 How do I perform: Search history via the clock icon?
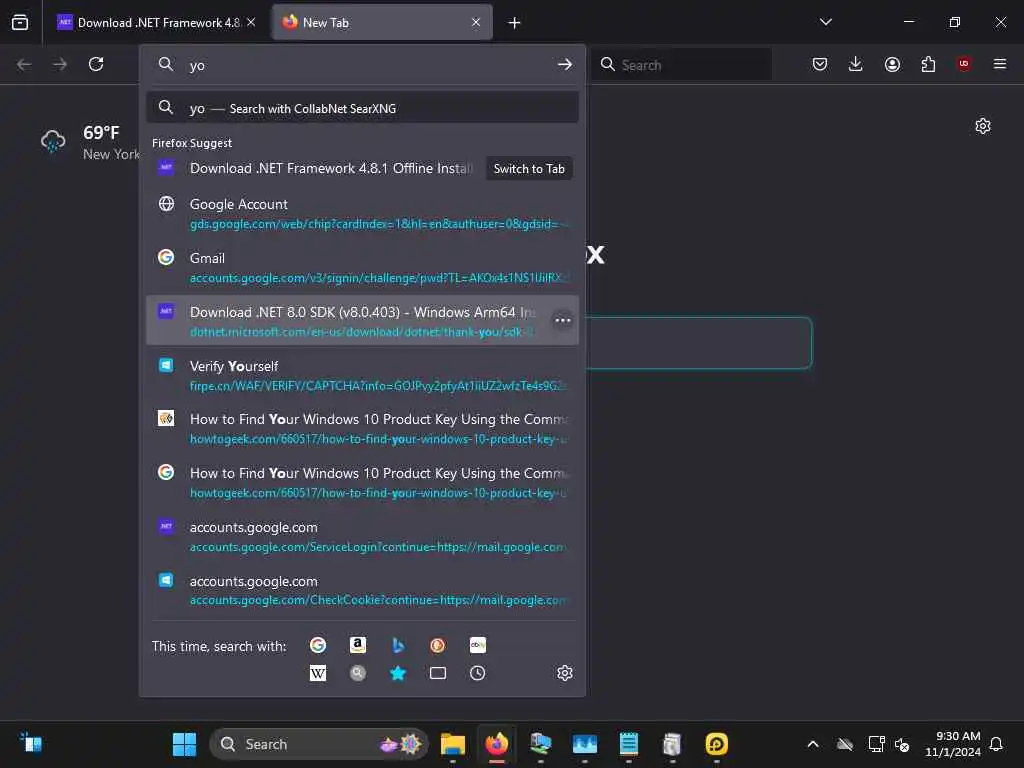477,673
